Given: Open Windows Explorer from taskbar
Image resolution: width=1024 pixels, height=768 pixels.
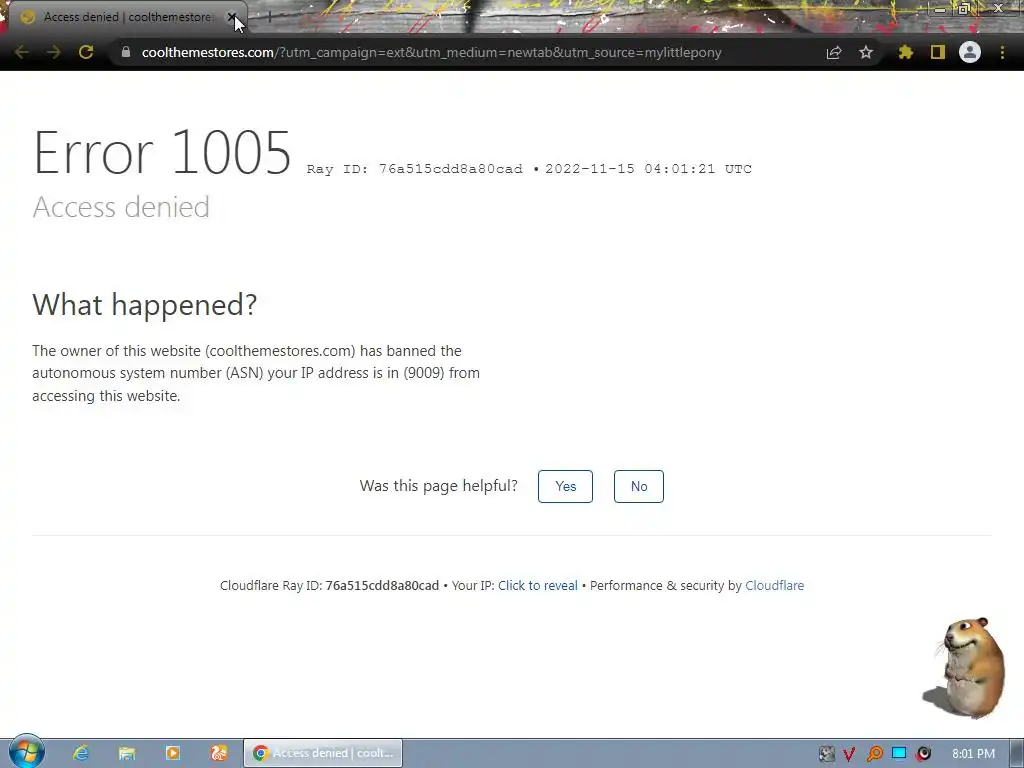Looking at the screenshot, I should click(x=127, y=753).
